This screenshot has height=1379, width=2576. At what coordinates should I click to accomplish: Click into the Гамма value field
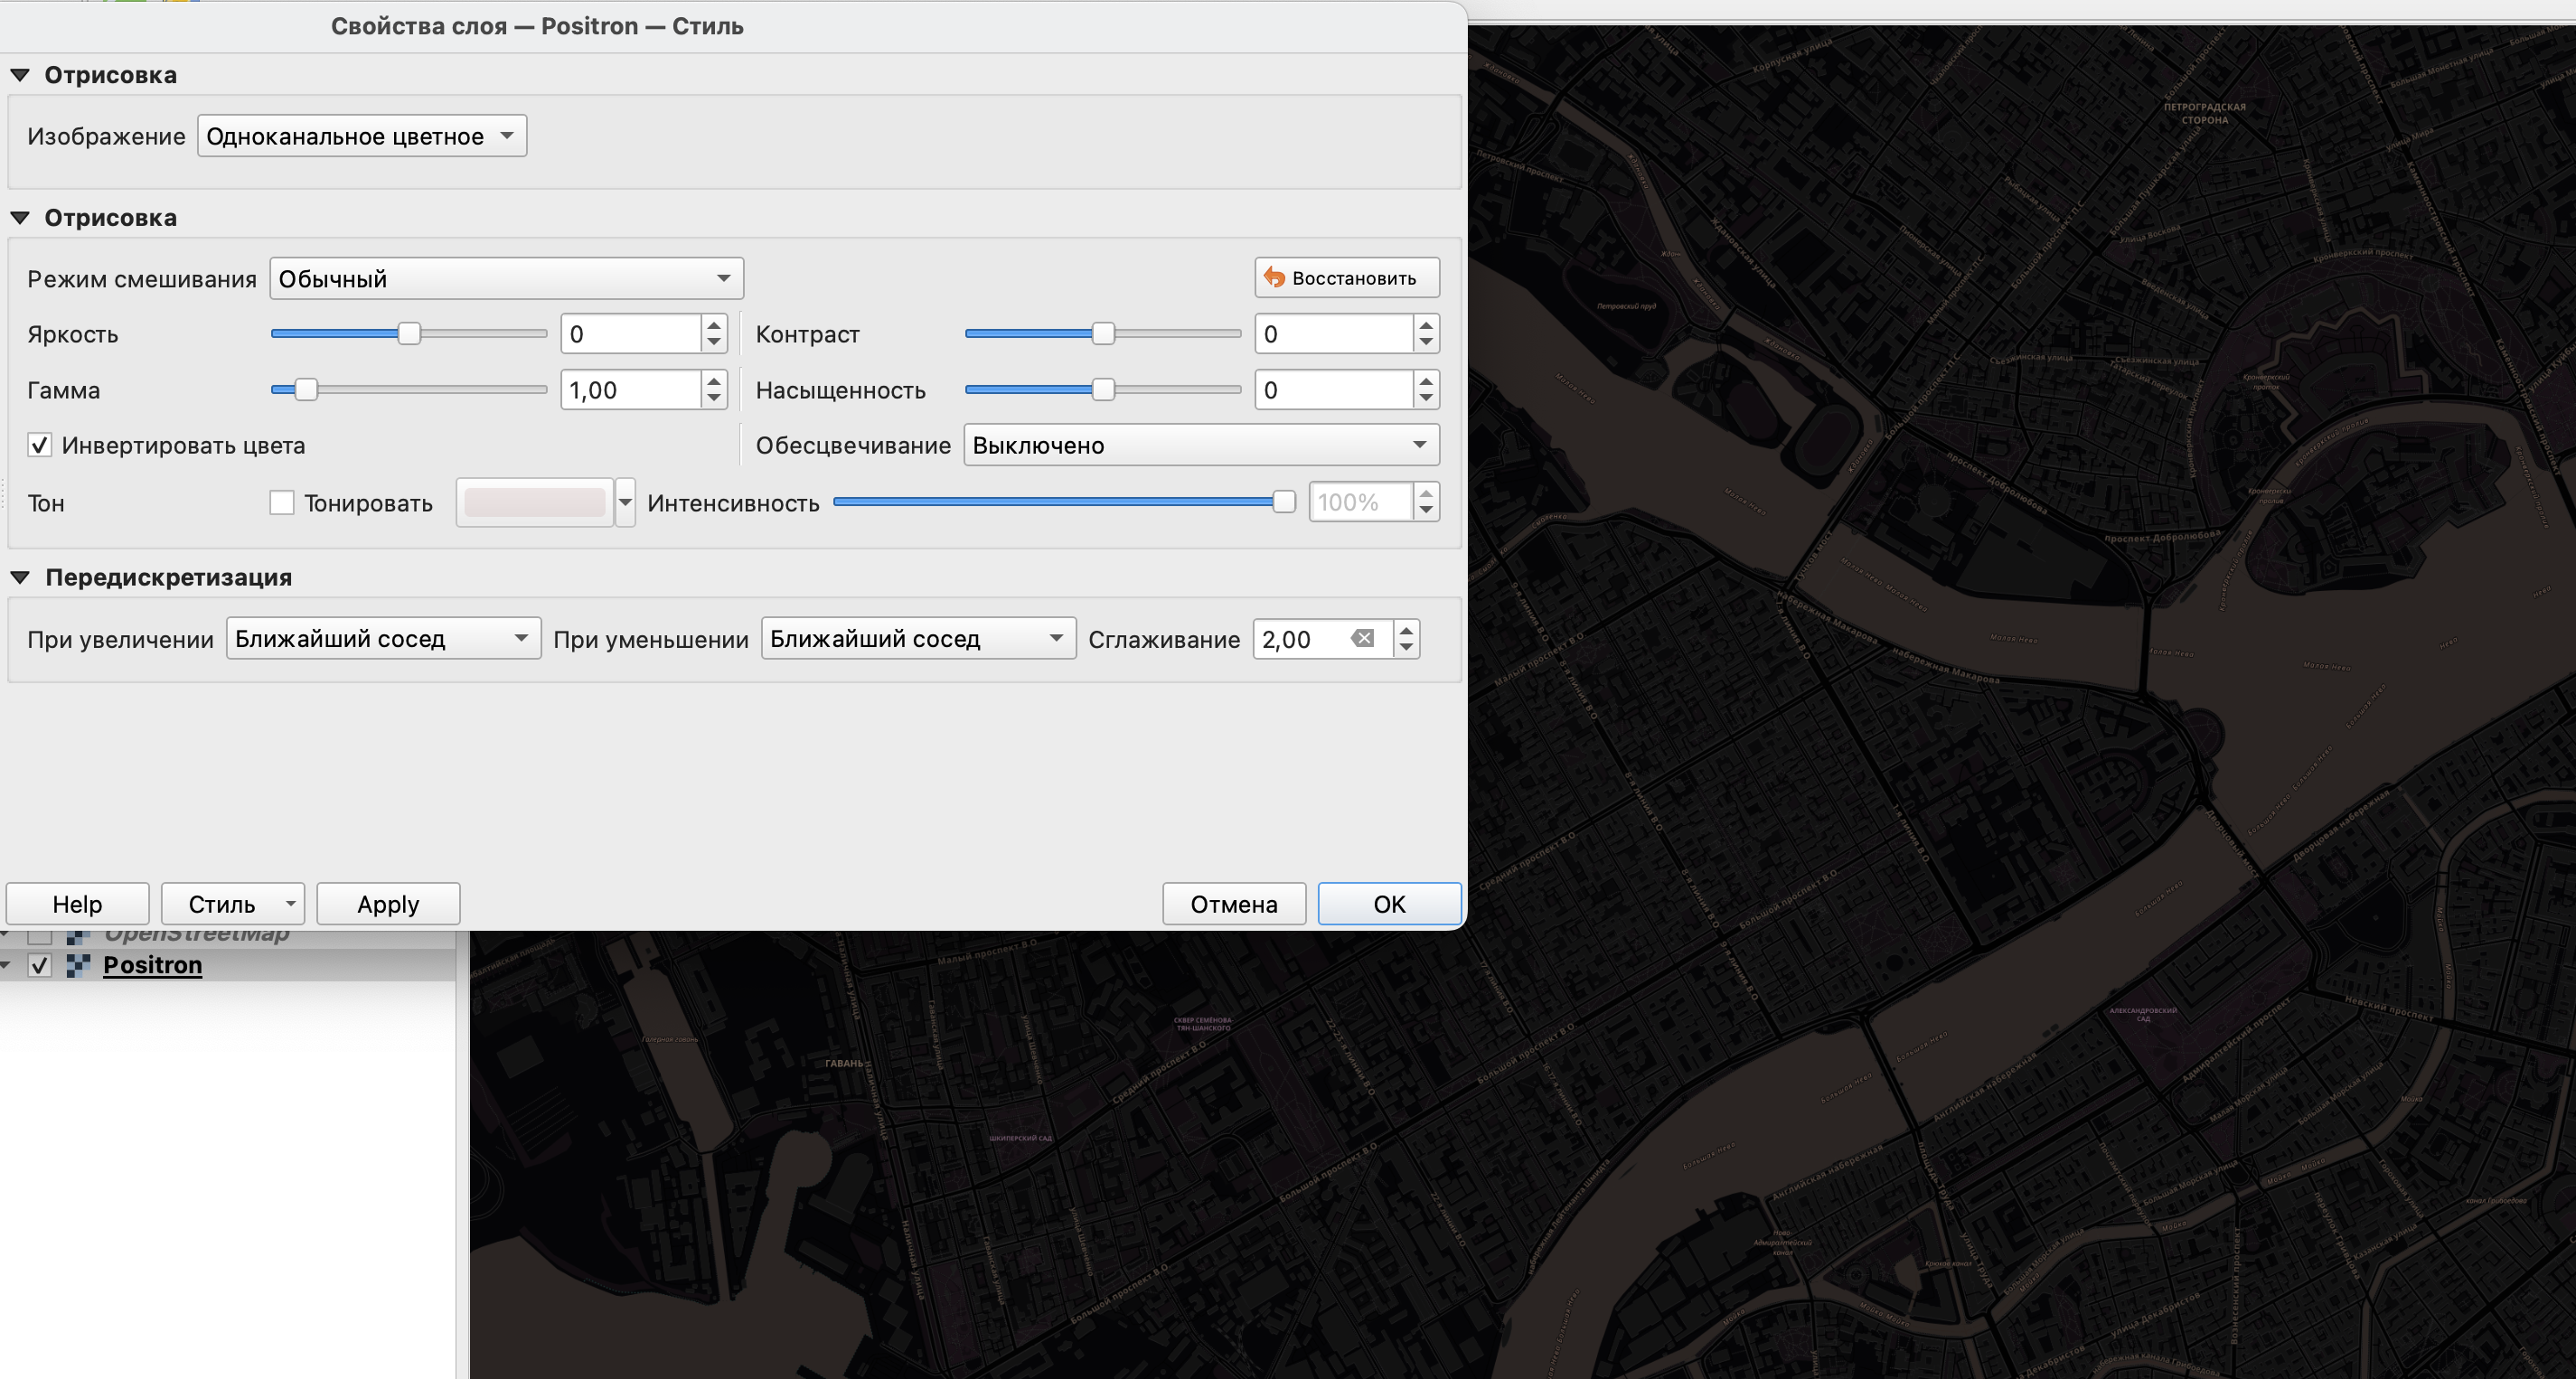pos(630,390)
